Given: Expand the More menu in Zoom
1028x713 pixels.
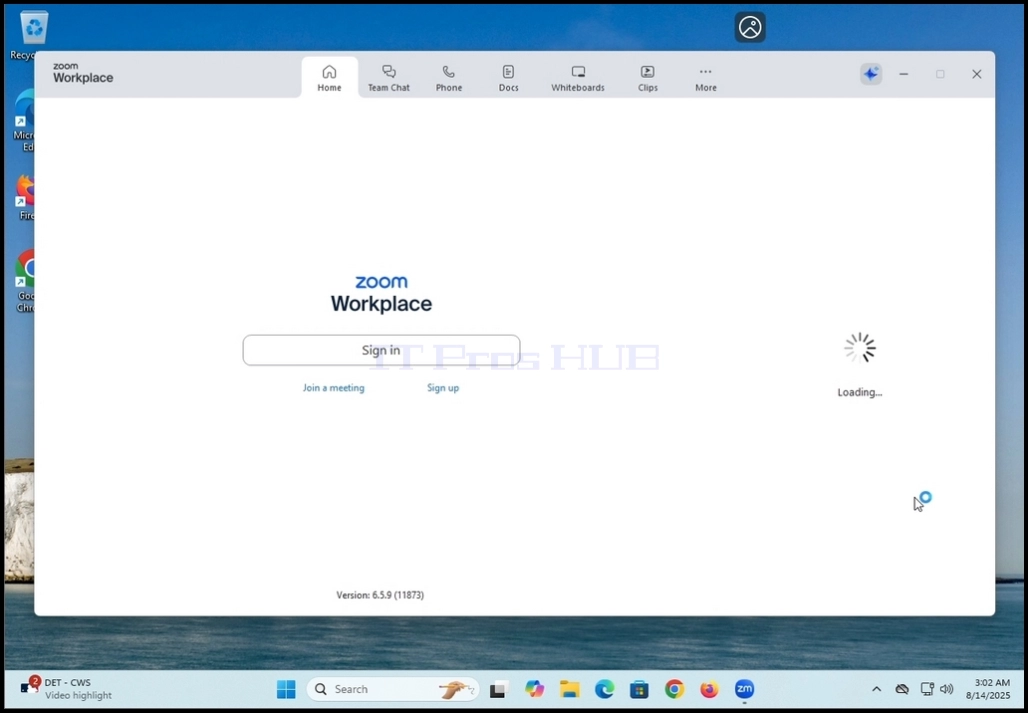Looking at the screenshot, I should coord(705,78).
